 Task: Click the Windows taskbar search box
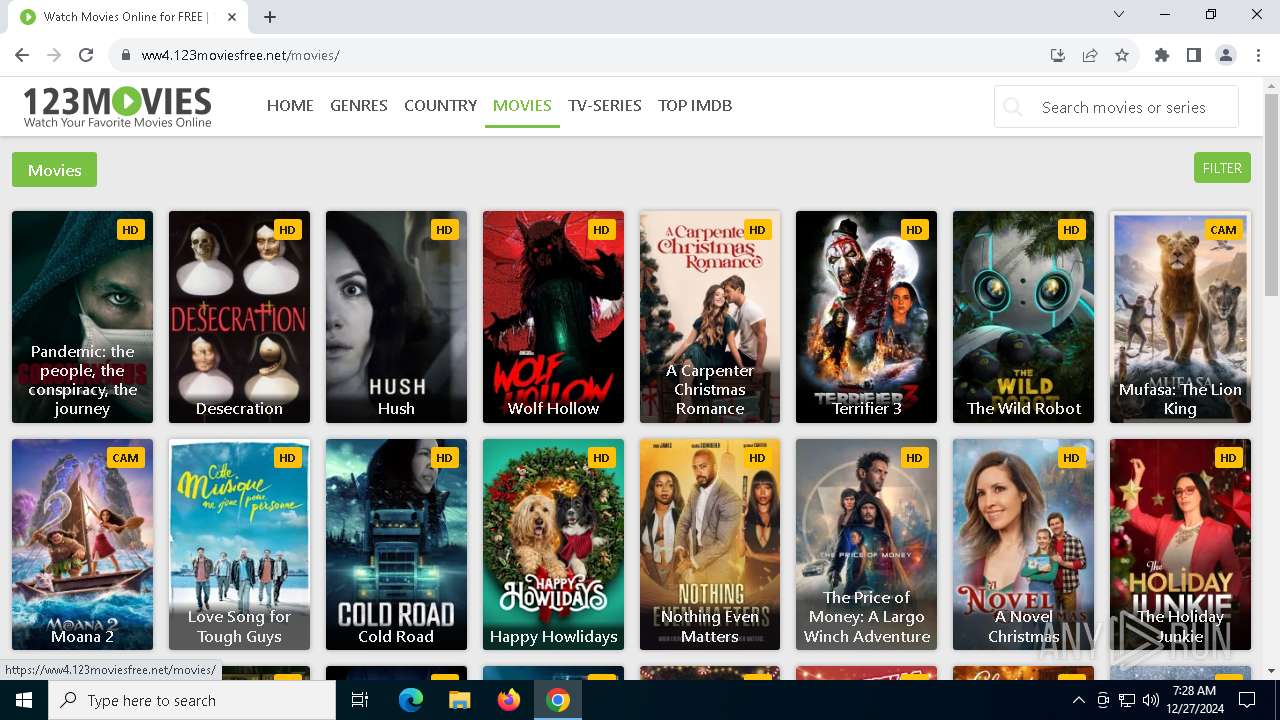191,700
